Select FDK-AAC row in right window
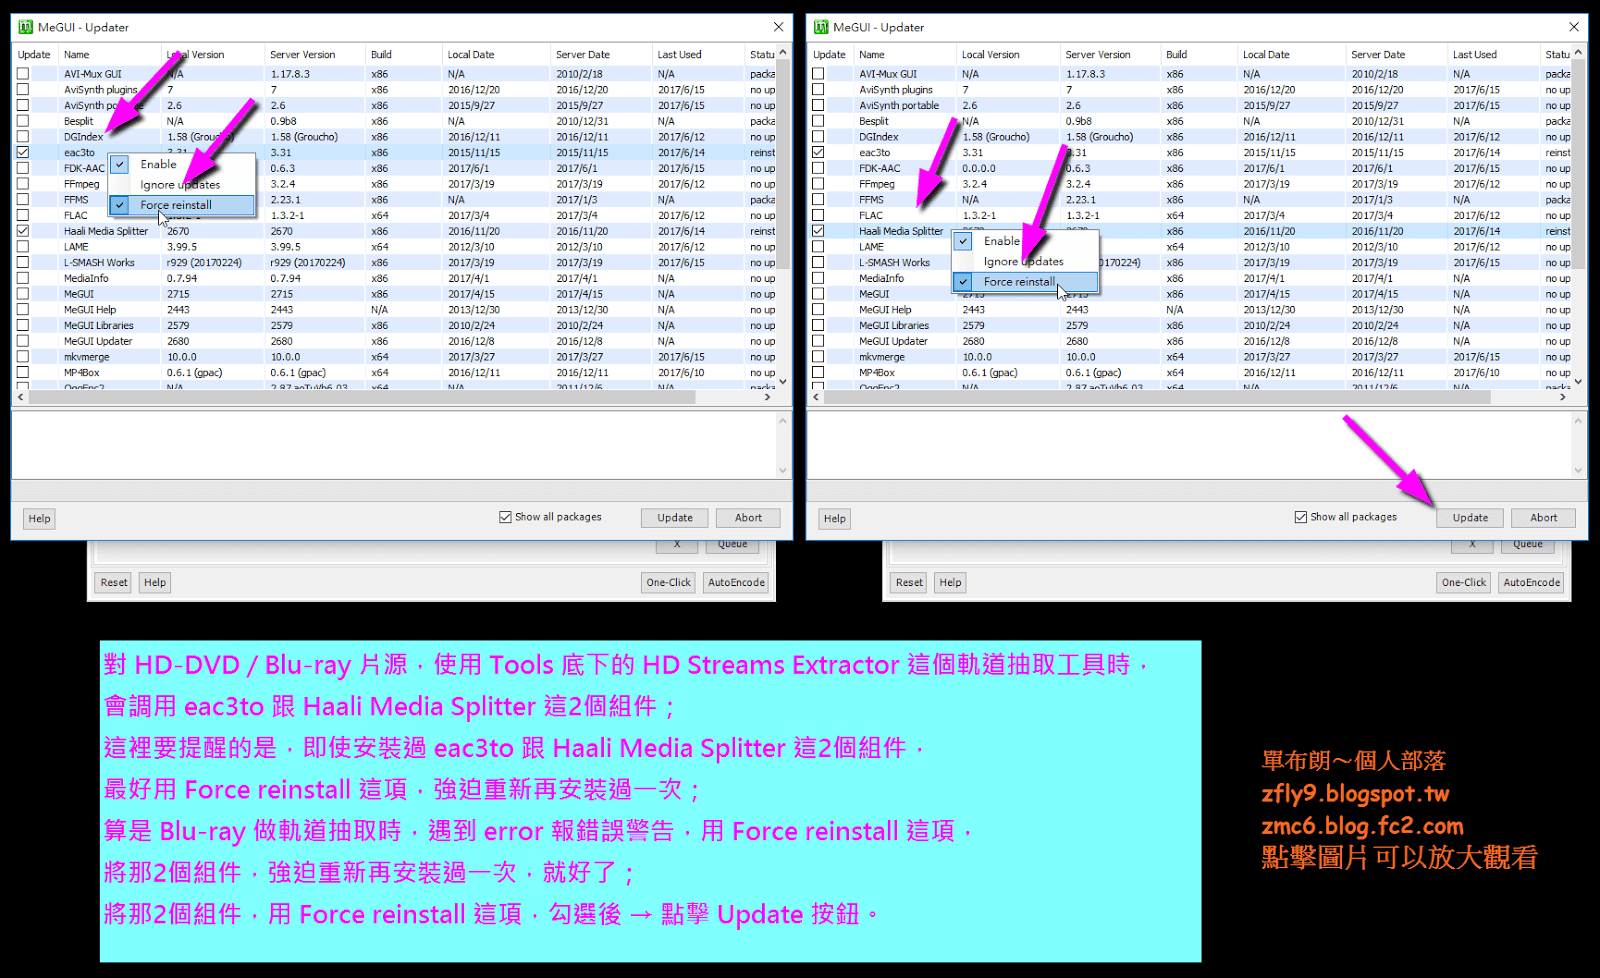The height and width of the screenshot is (978, 1600). click(x=1190, y=168)
